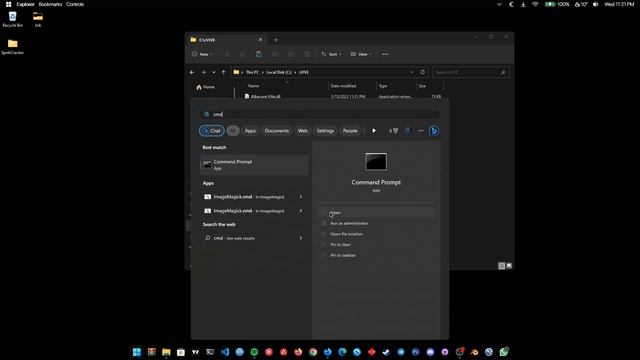
Task: Open the View dropdown in File Explorer
Action: point(361,54)
